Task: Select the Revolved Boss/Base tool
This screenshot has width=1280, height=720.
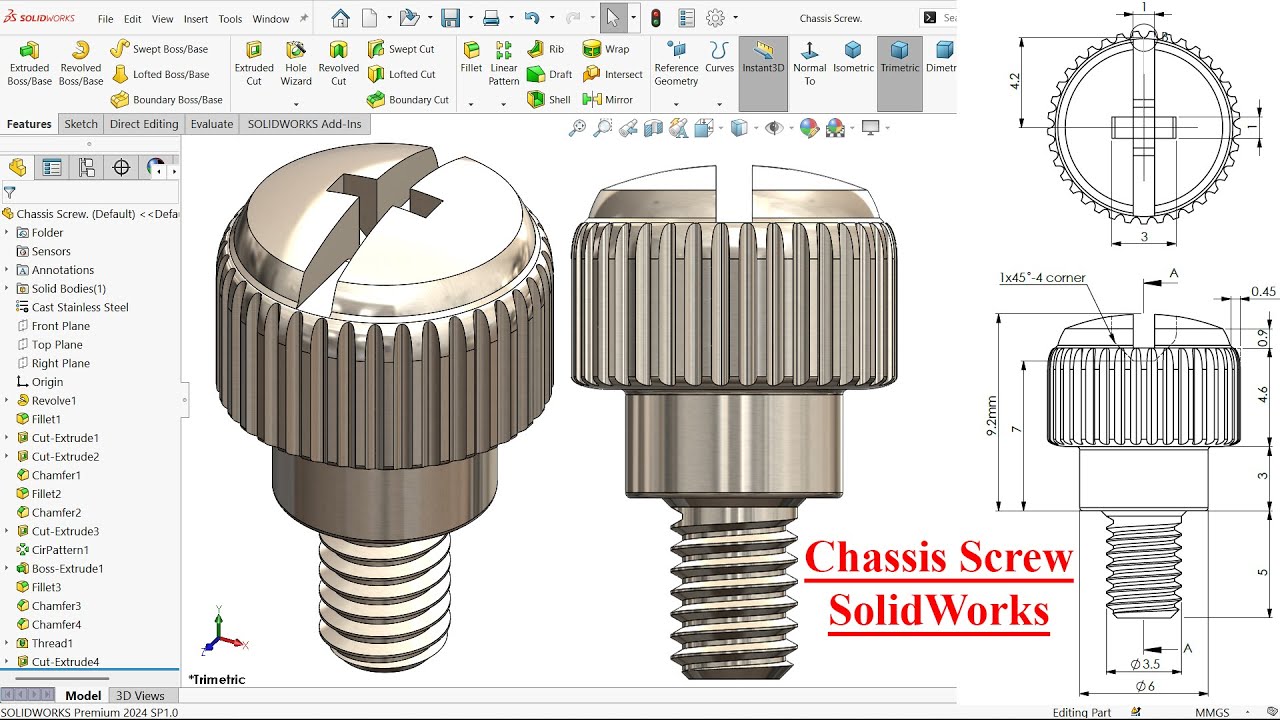Action: tap(81, 64)
